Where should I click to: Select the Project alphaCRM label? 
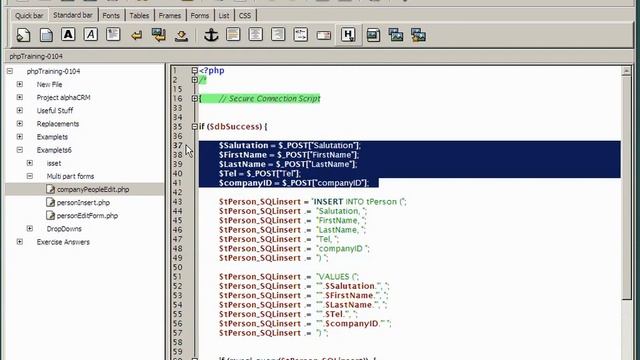pyautogui.click(x=63, y=98)
